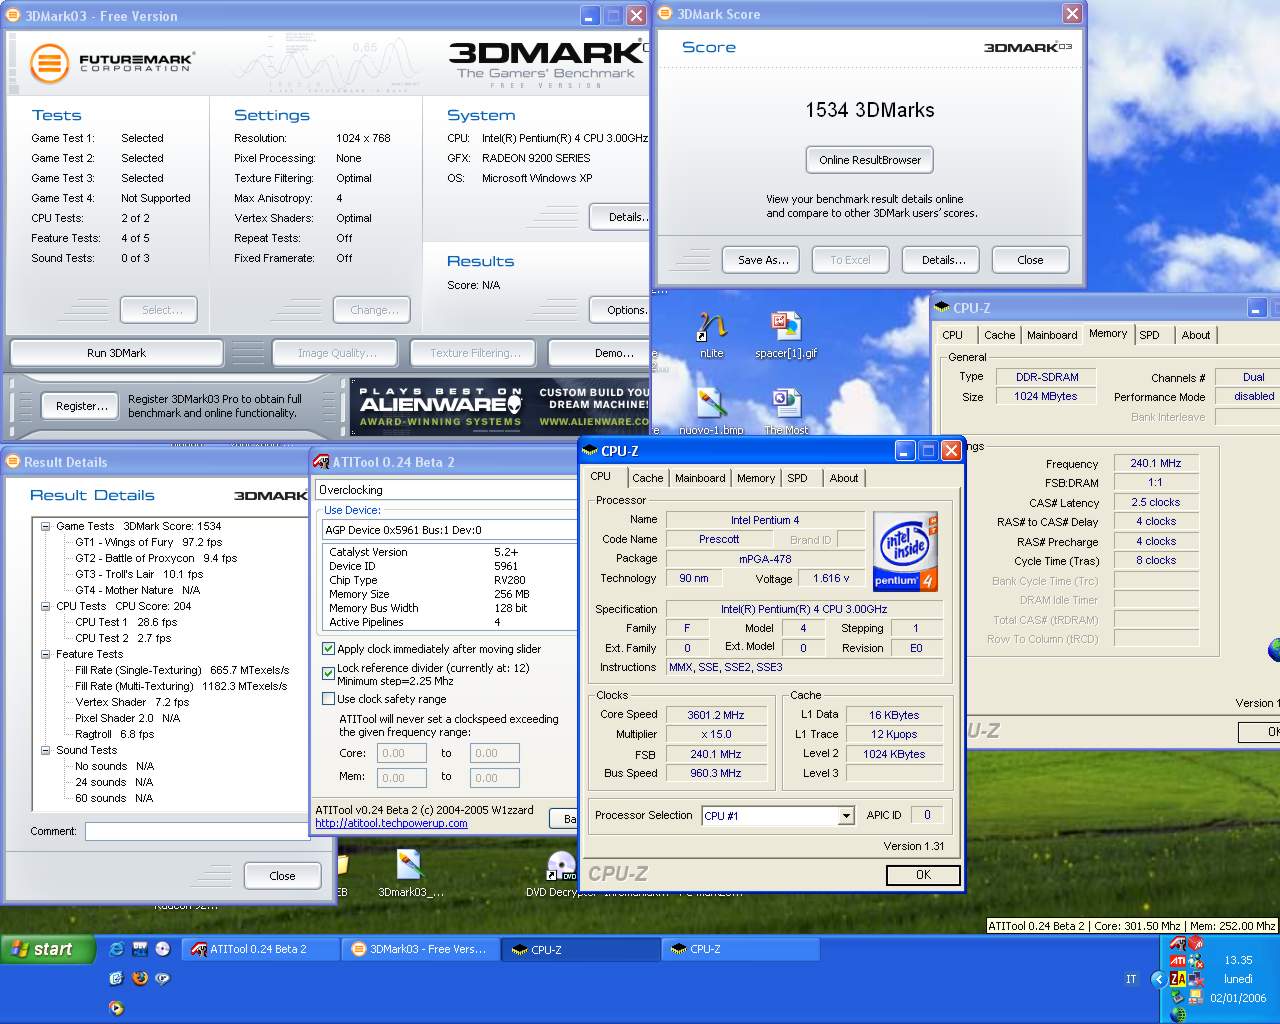1280x1024 pixels.
Task: Click Close button in 3DMark Score window
Action: [x=1030, y=260]
